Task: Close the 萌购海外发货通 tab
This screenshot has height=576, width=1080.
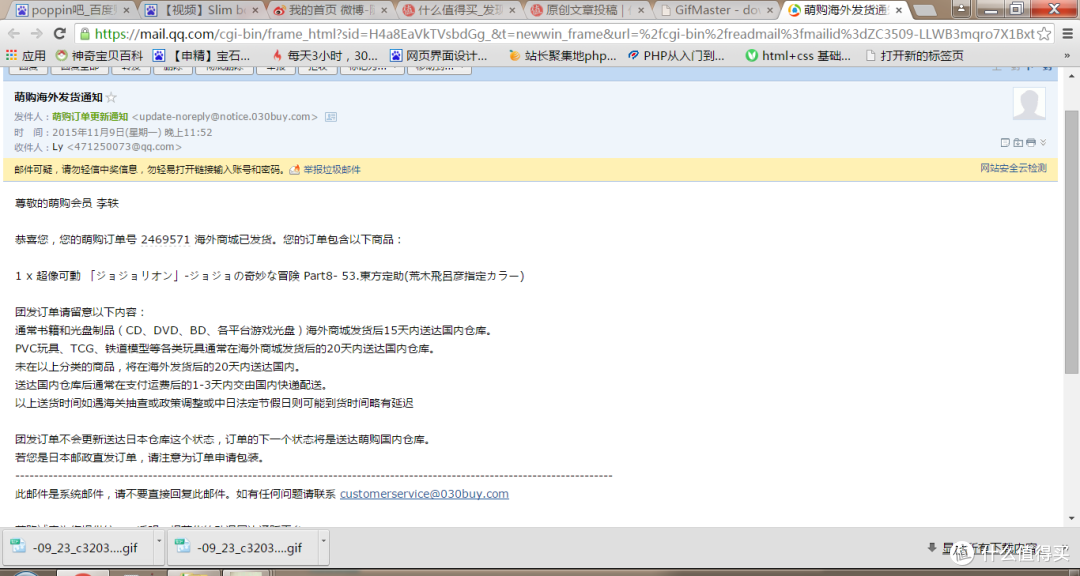Action: tap(899, 10)
